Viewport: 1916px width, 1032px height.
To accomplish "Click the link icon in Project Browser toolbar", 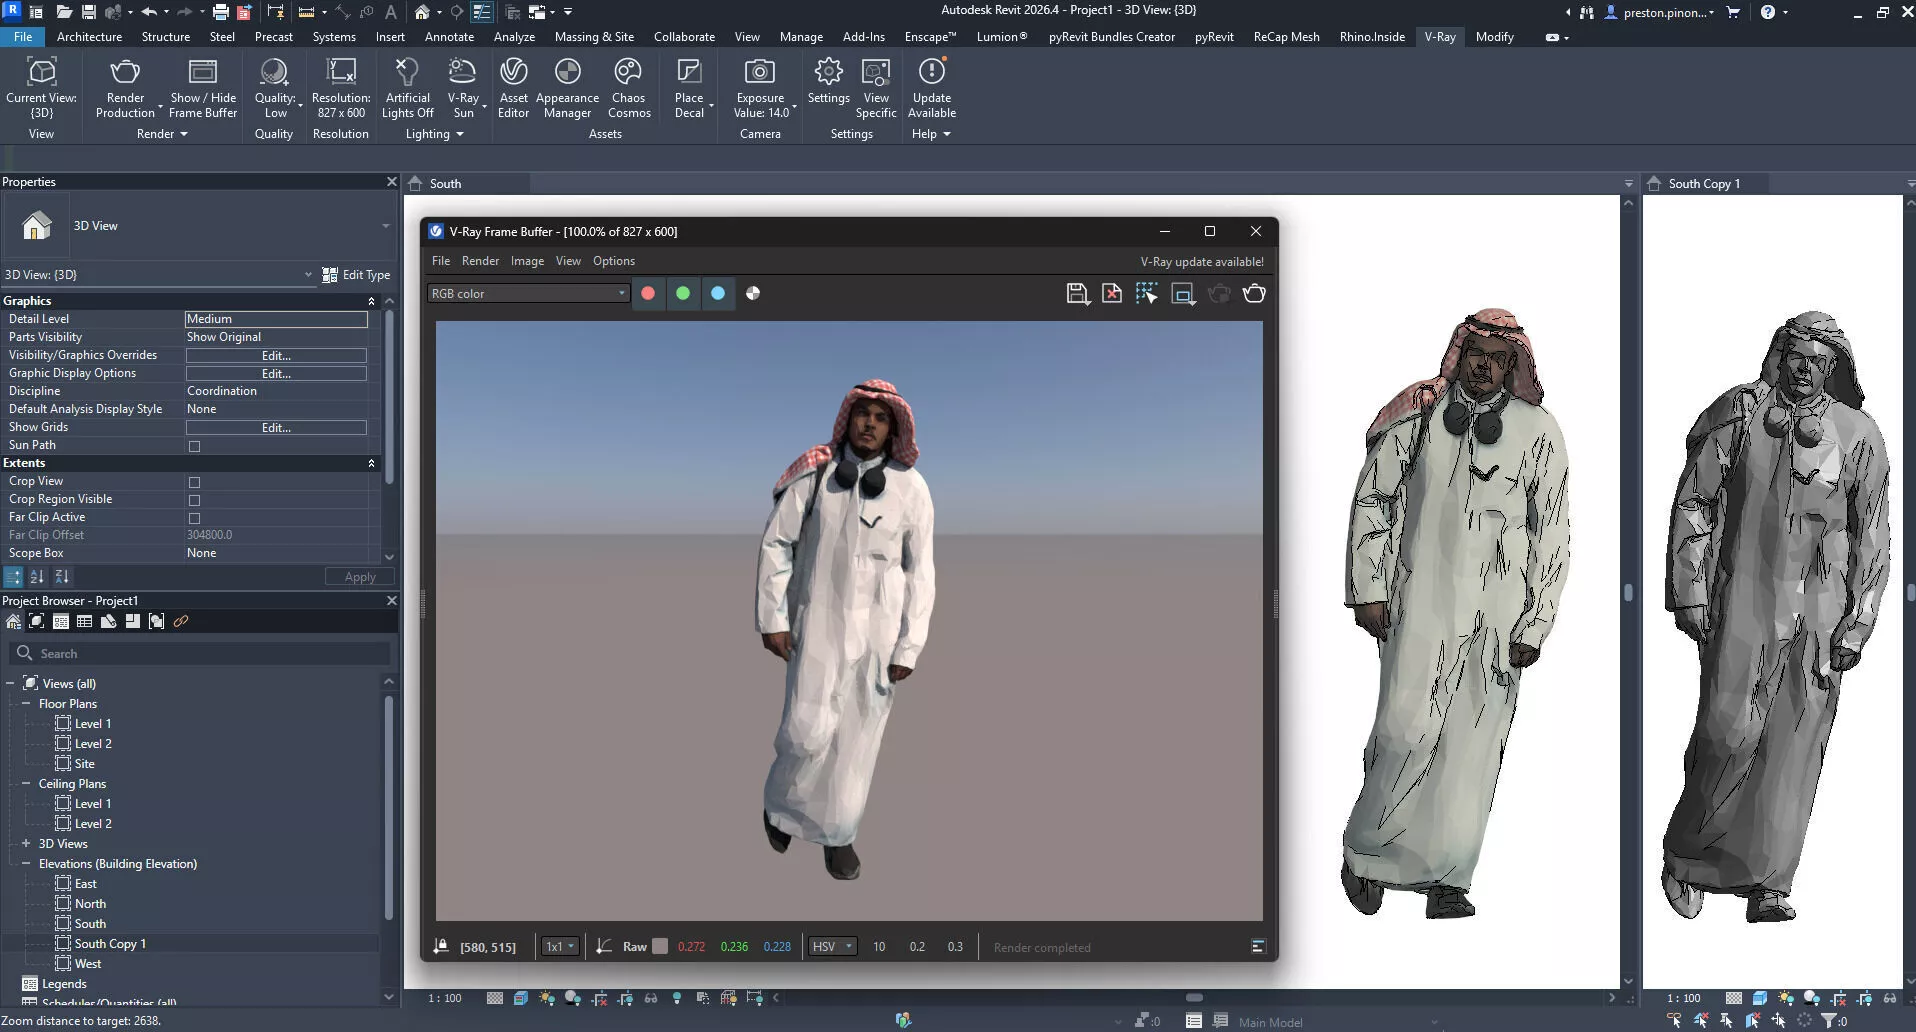I will 181,622.
